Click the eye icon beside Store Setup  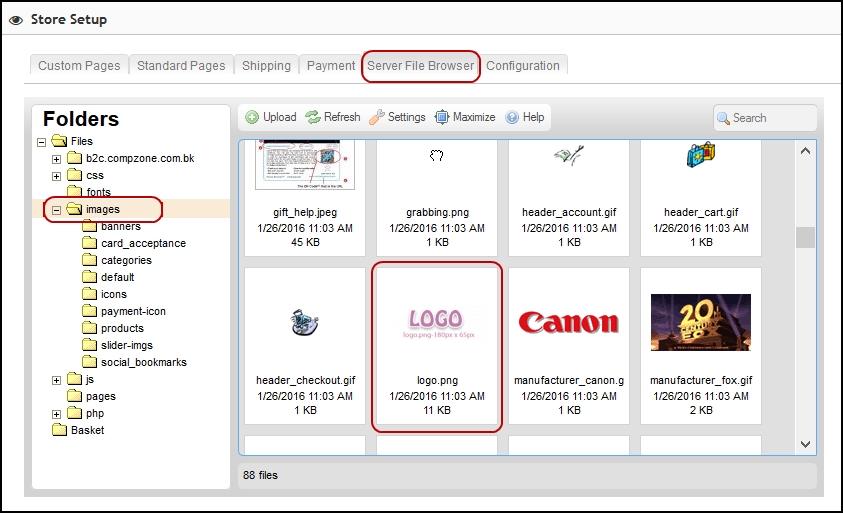coord(16,20)
